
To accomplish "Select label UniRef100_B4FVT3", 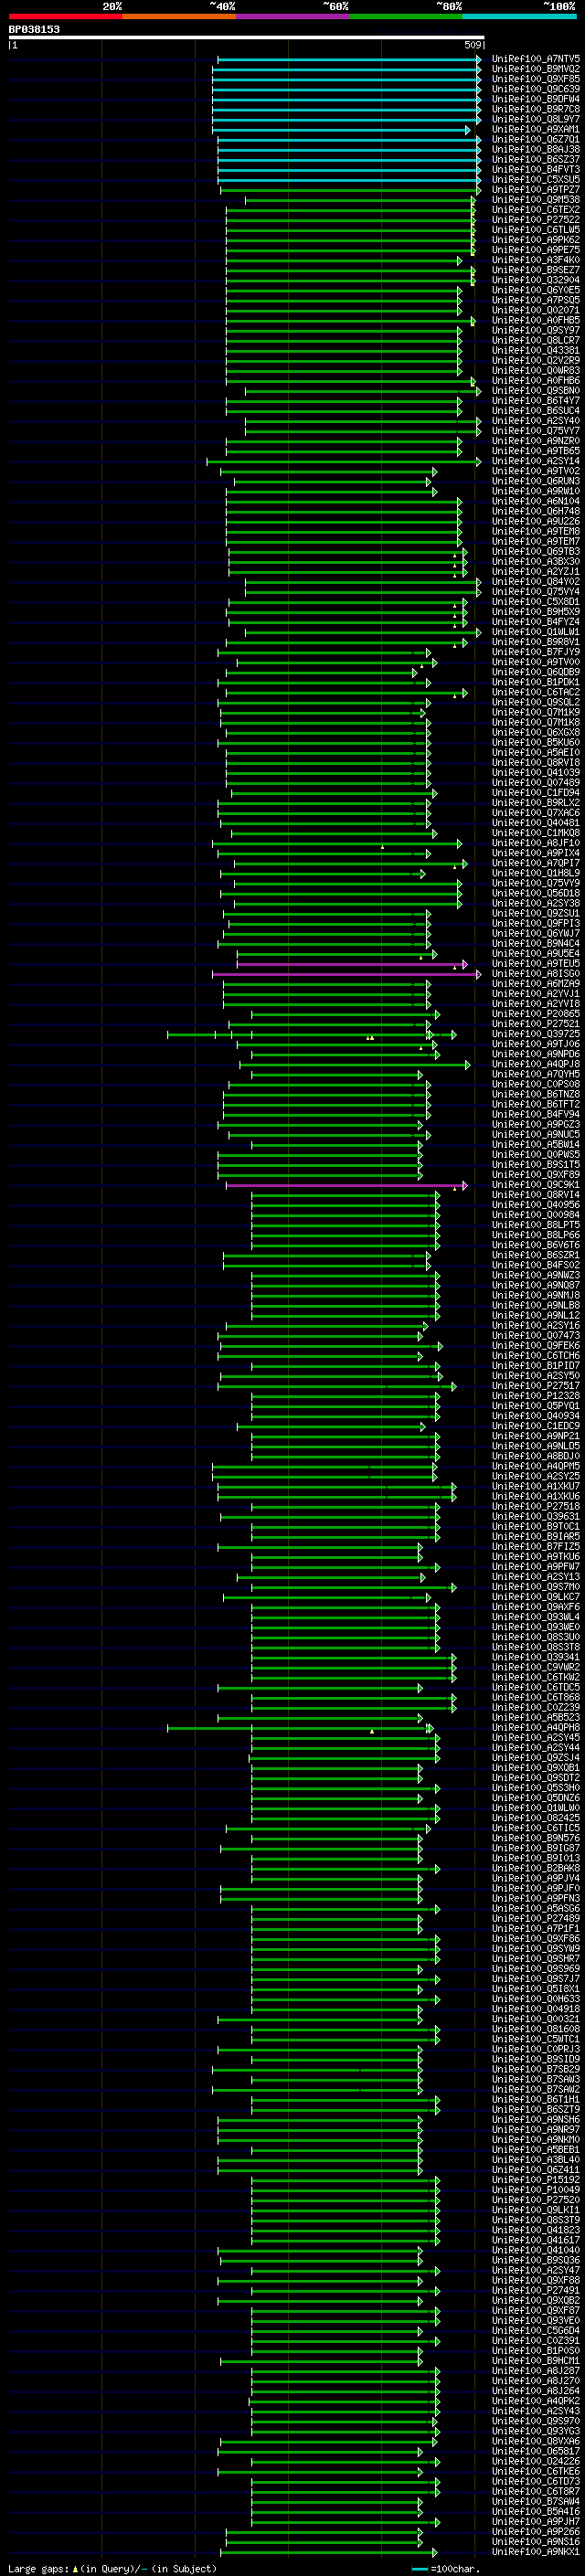I will (535, 169).
